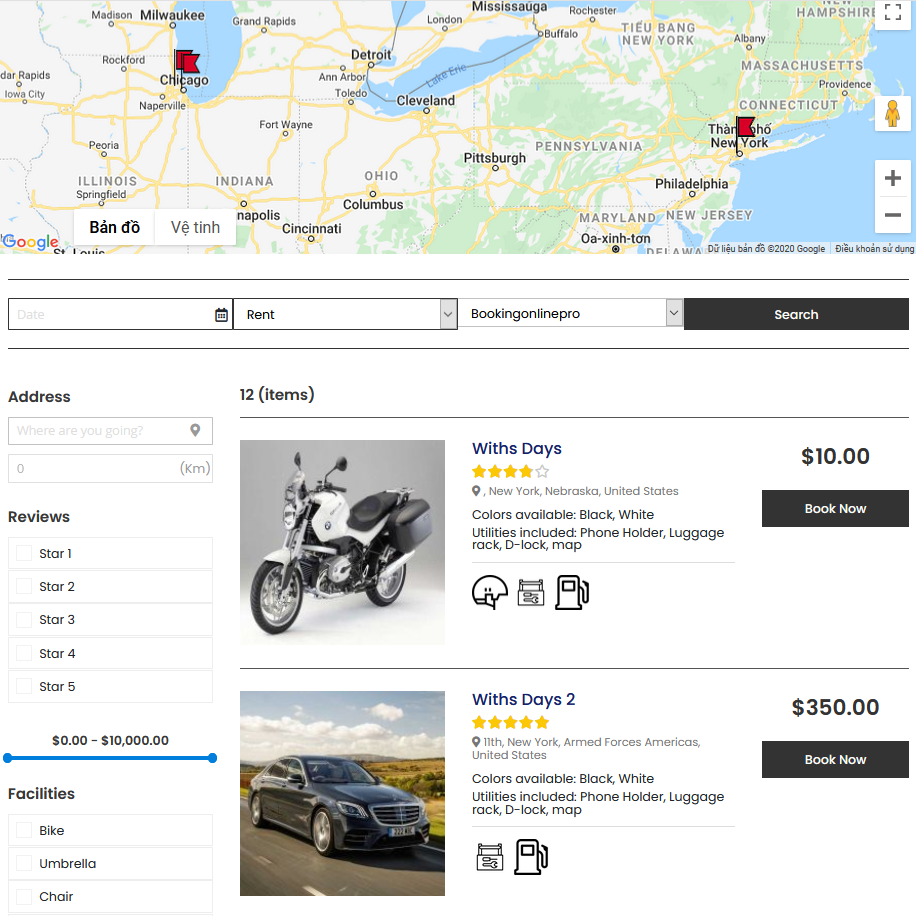Screen dimensions: 916x916
Task: Select the Bản đồ map view tab
Action: (114, 227)
